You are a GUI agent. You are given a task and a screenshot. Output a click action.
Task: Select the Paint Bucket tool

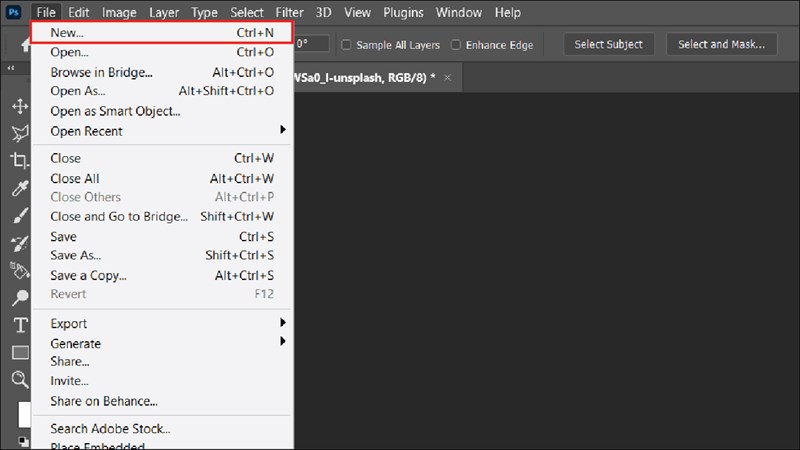[20, 270]
